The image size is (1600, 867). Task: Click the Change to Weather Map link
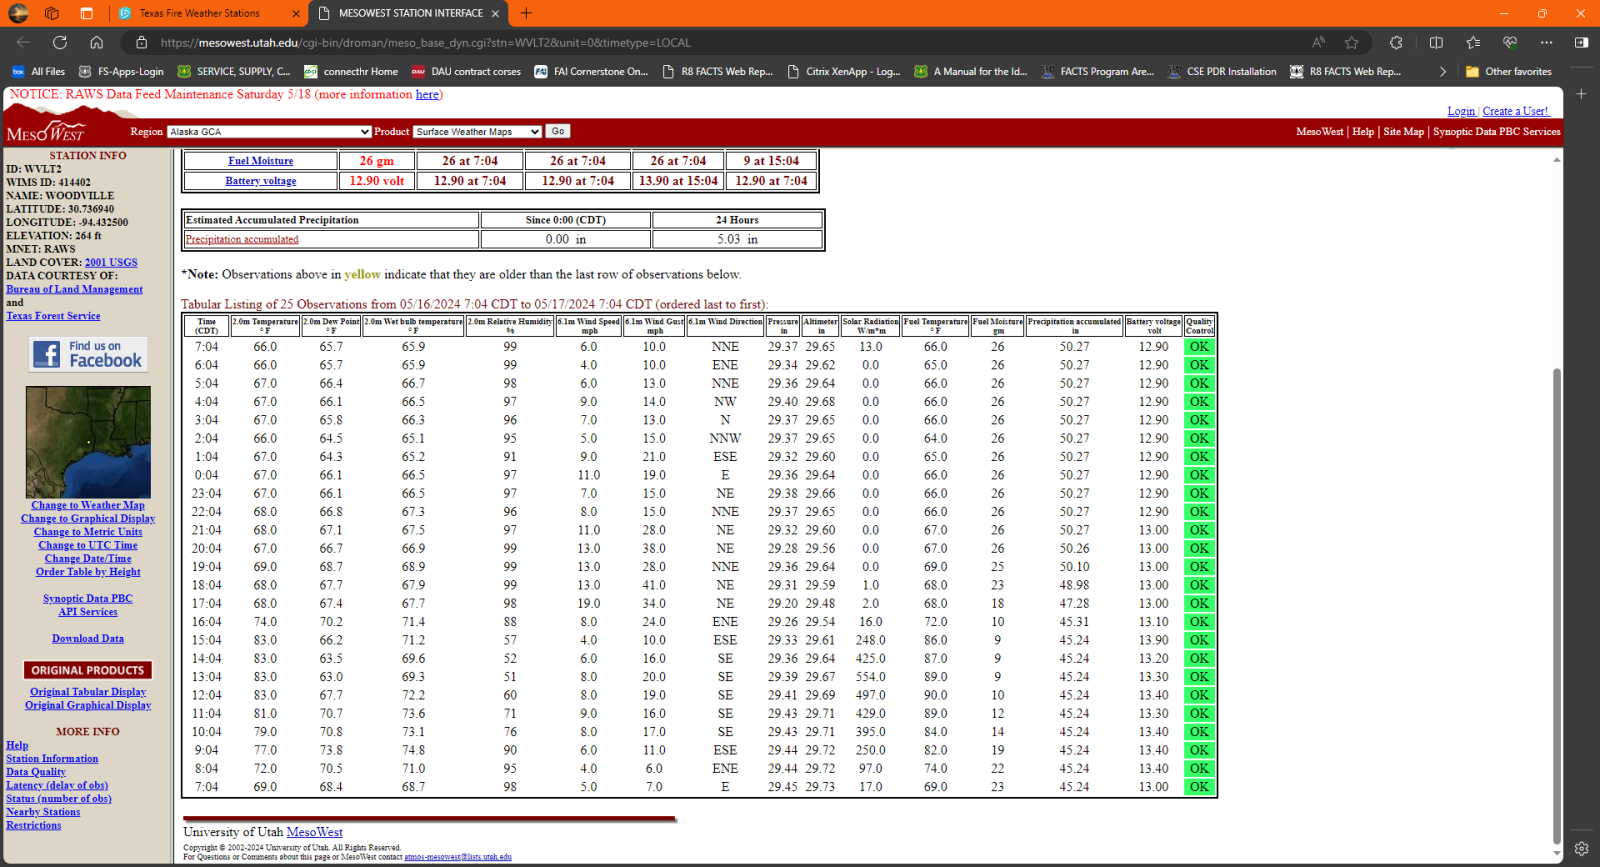[x=88, y=505]
